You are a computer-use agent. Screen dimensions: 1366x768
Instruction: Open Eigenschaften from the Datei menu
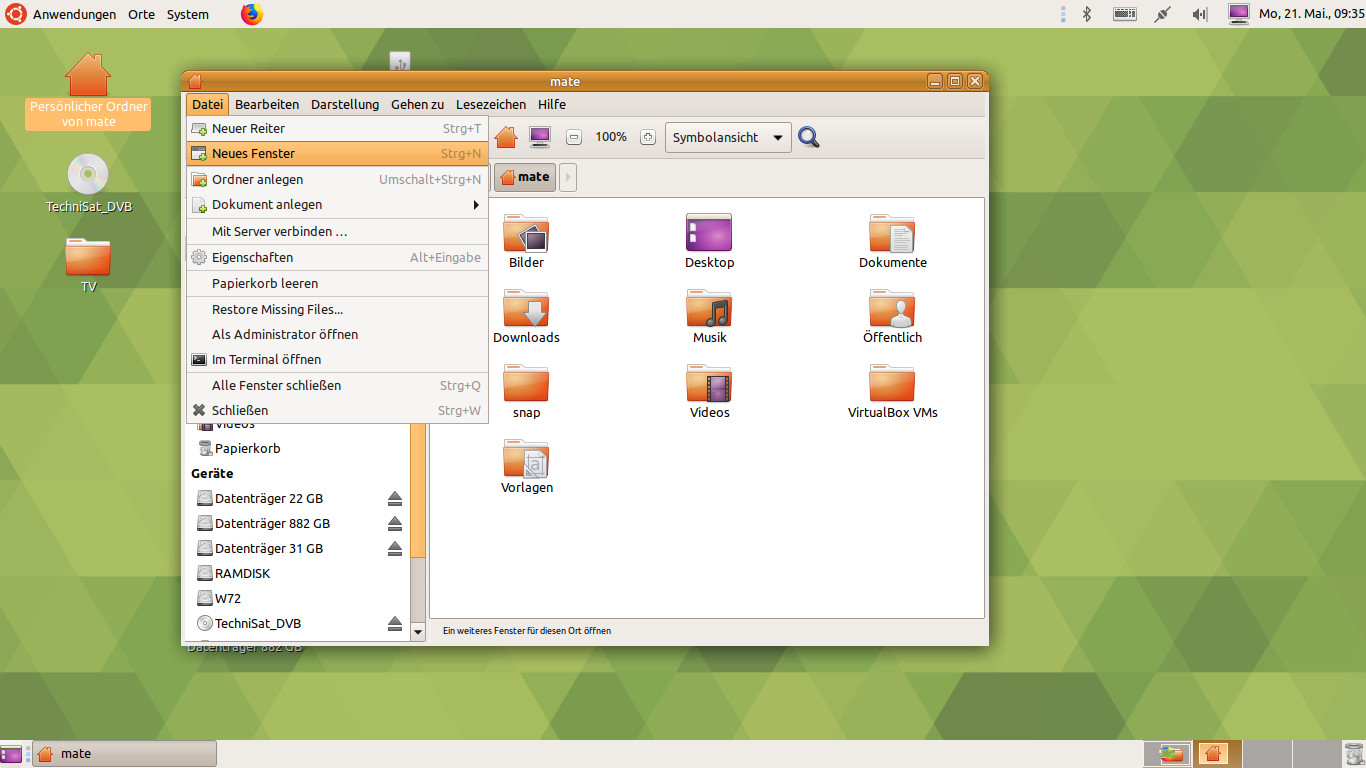[337, 257]
